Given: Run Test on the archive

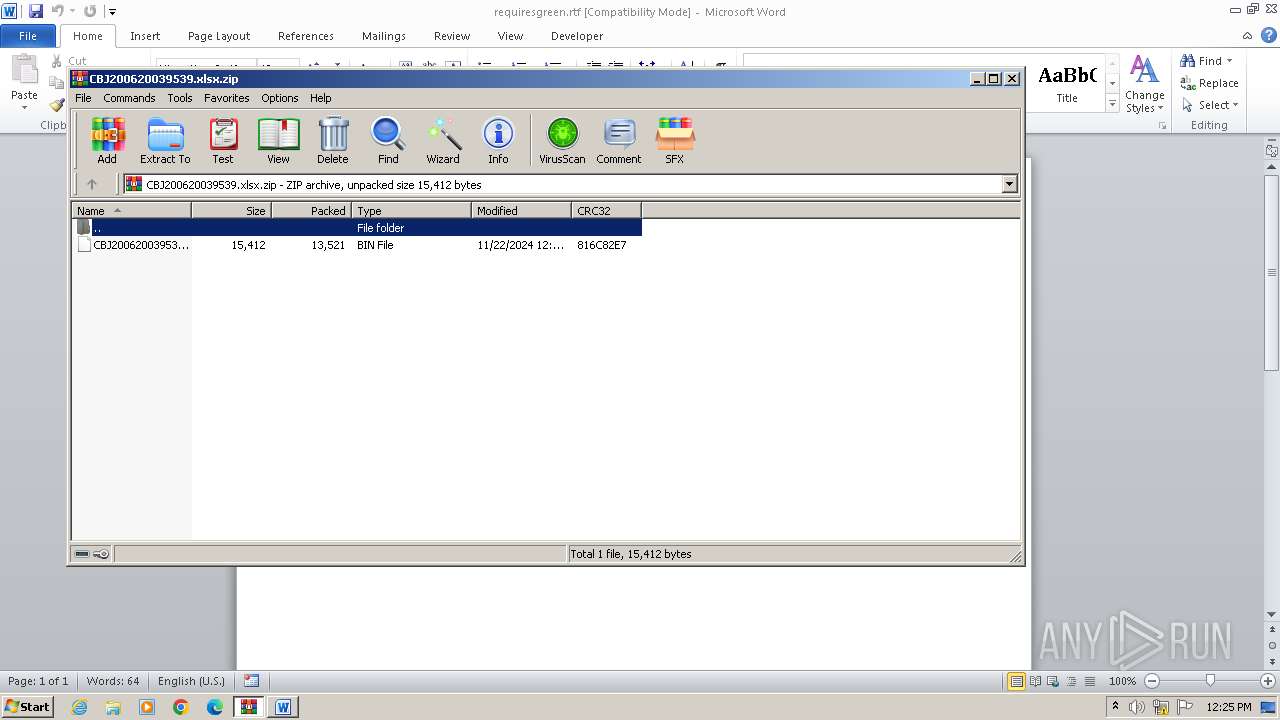Looking at the screenshot, I should pos(222,141).
